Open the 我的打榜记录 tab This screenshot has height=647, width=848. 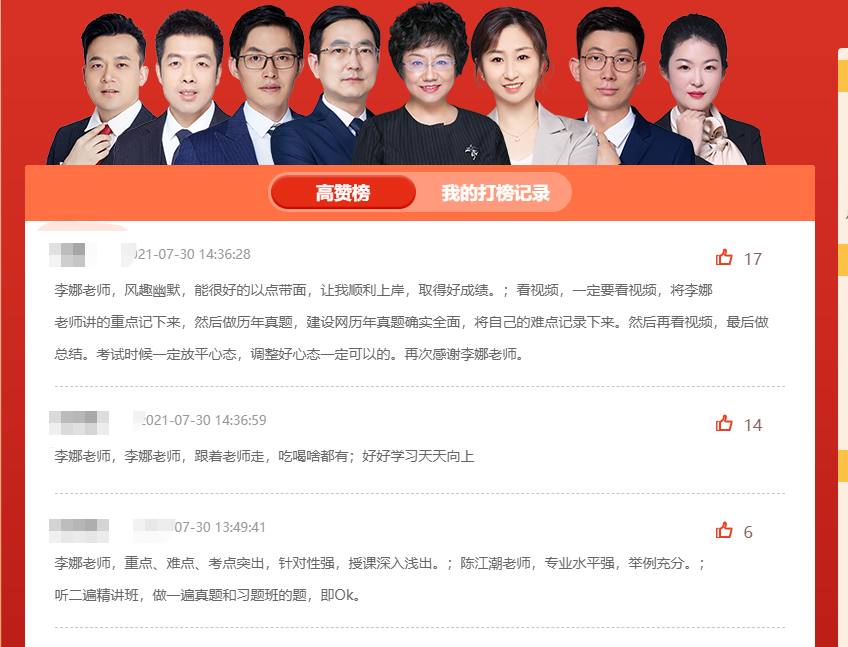[495, 193]
